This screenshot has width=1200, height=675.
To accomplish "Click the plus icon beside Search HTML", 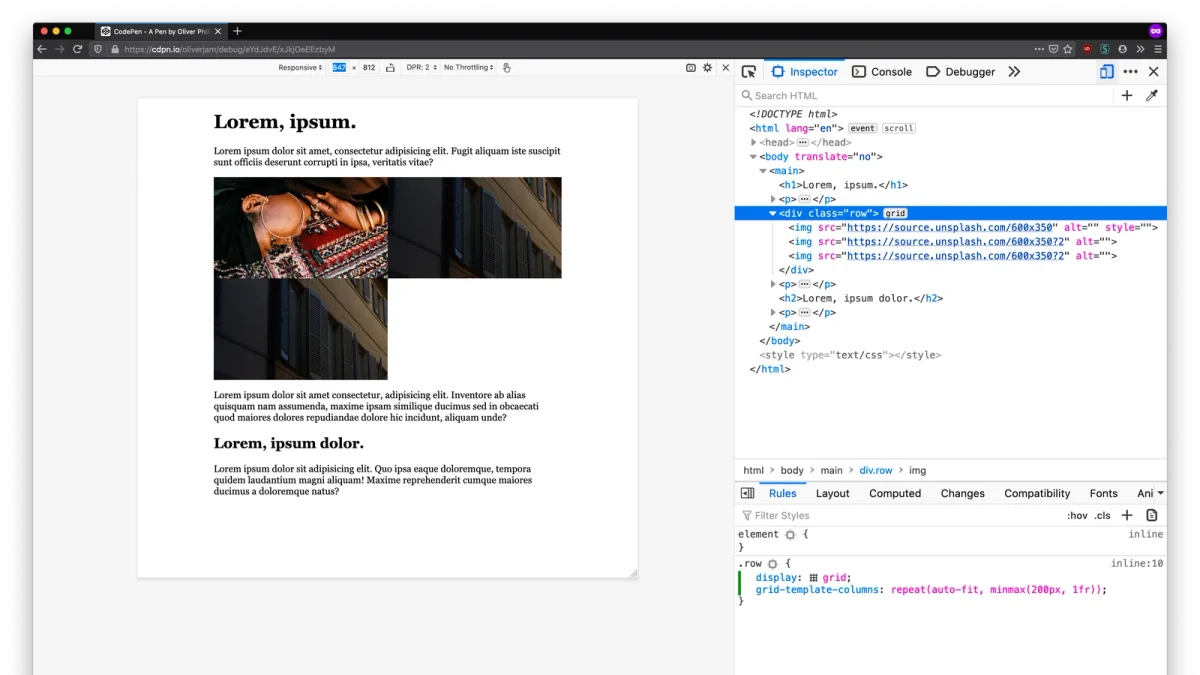I will click(x=1127, y=96).
